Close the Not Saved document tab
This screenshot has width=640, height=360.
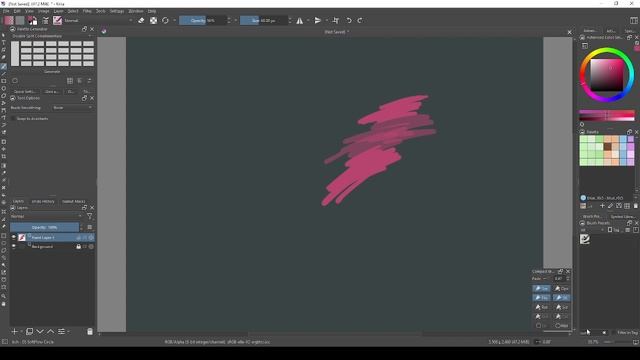[x=569, y=32]
